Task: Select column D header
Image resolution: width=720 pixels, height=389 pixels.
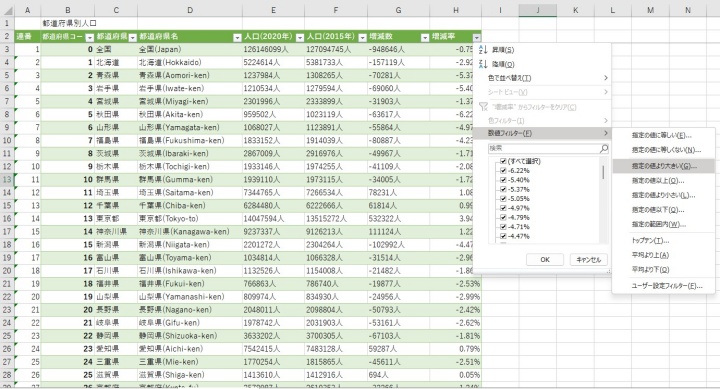Action: pyautogui.click(x=190, y=10)
